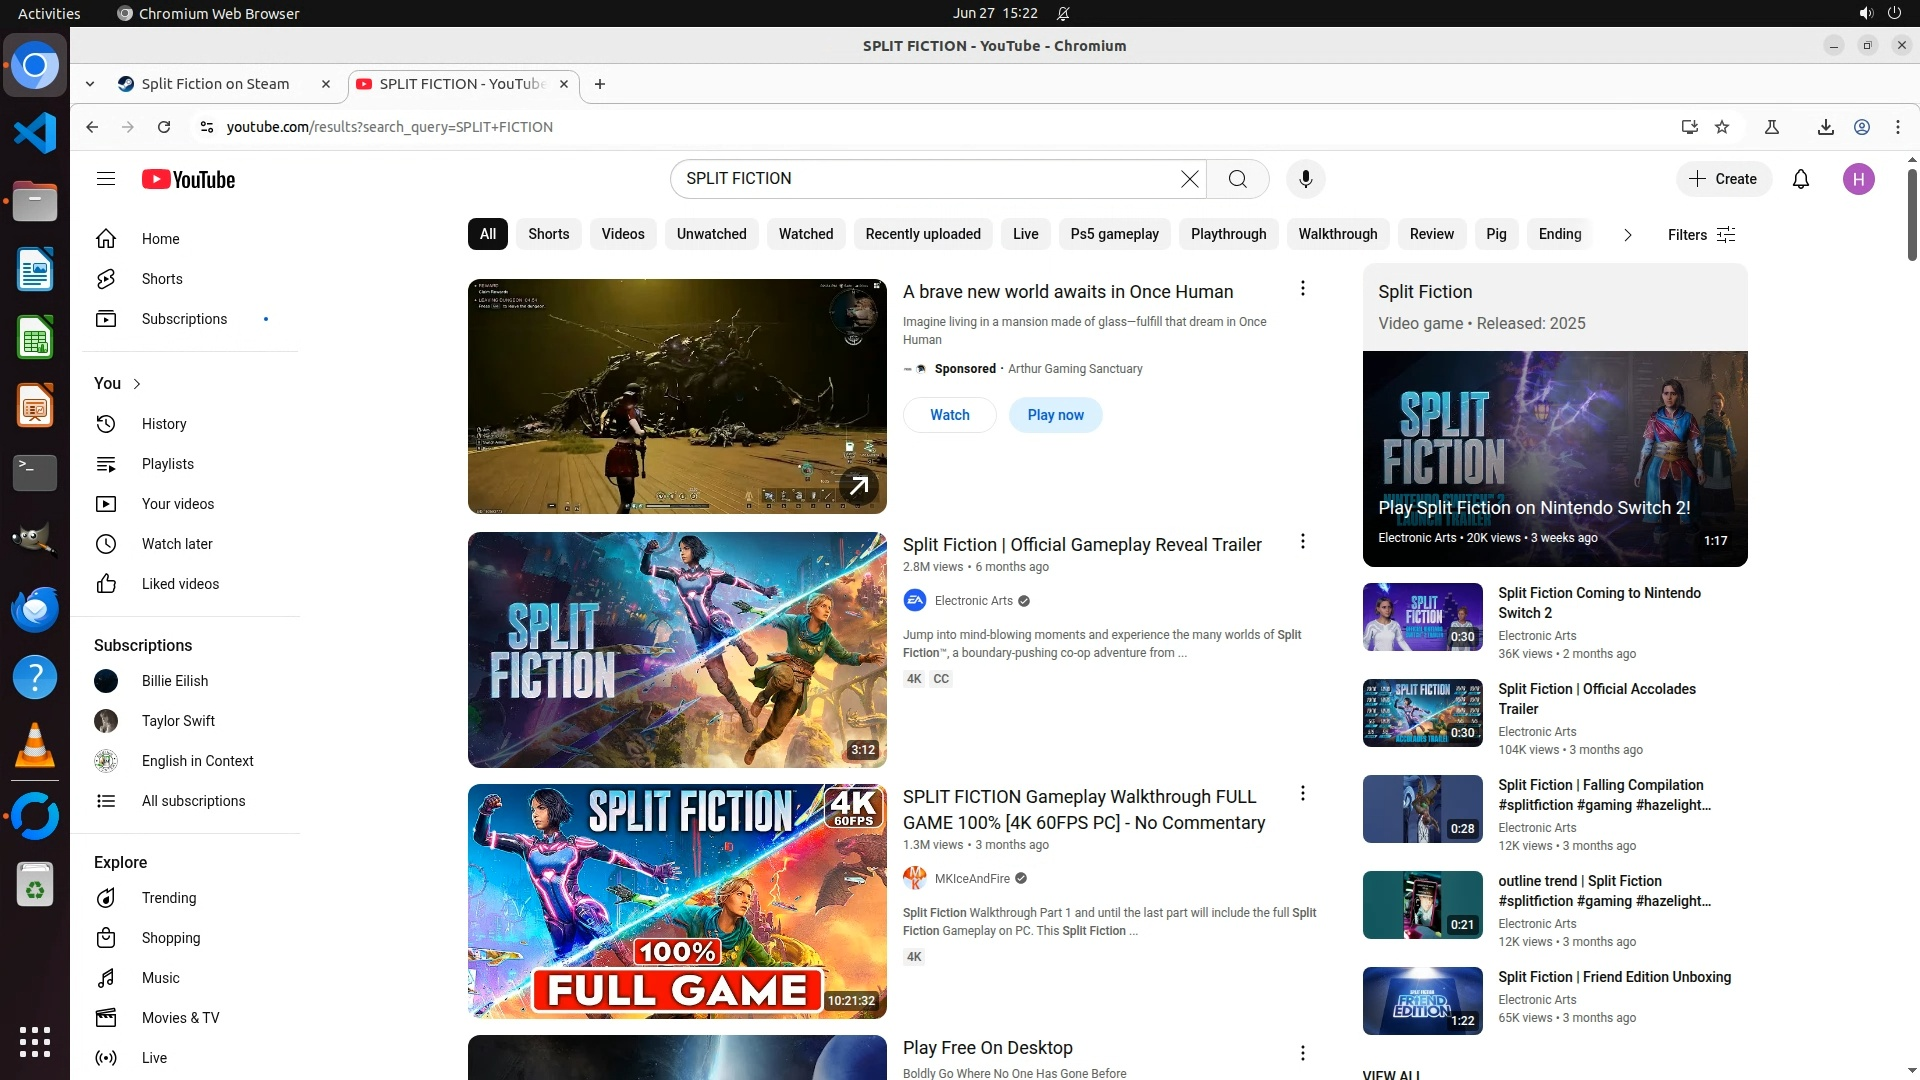Click the magnifier search button

click(1237, 179)
